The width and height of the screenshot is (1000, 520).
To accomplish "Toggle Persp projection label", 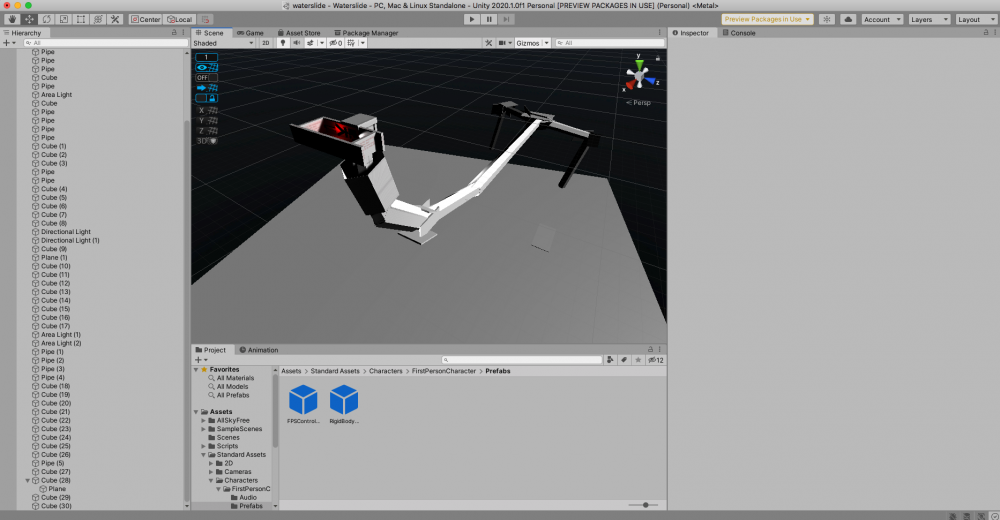I will 638,102.
